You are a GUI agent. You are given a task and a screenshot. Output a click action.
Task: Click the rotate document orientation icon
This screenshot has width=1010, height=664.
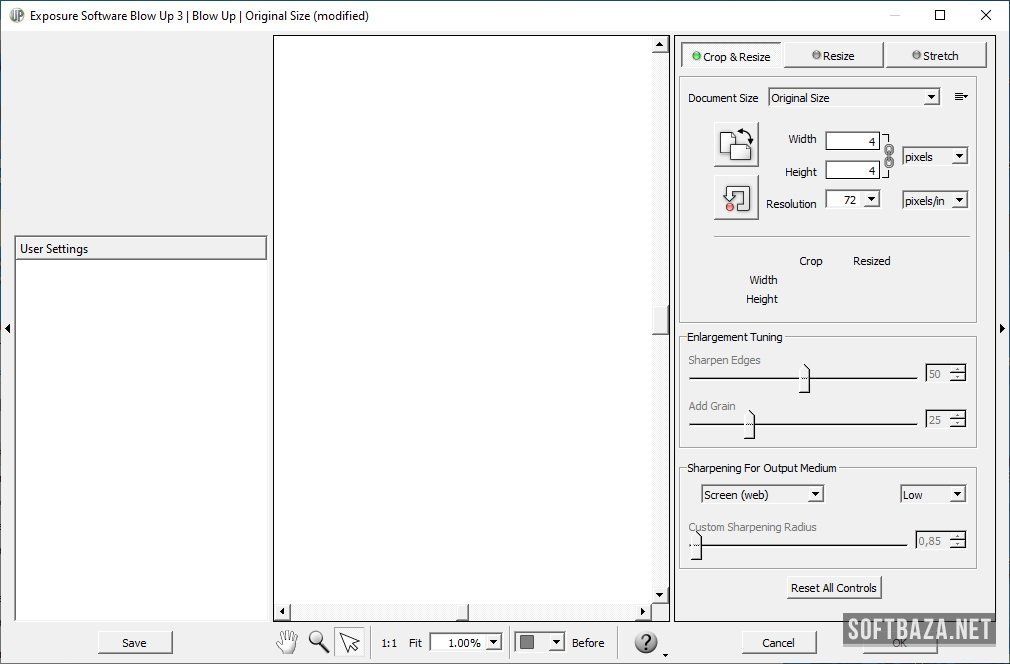(736, 144)
